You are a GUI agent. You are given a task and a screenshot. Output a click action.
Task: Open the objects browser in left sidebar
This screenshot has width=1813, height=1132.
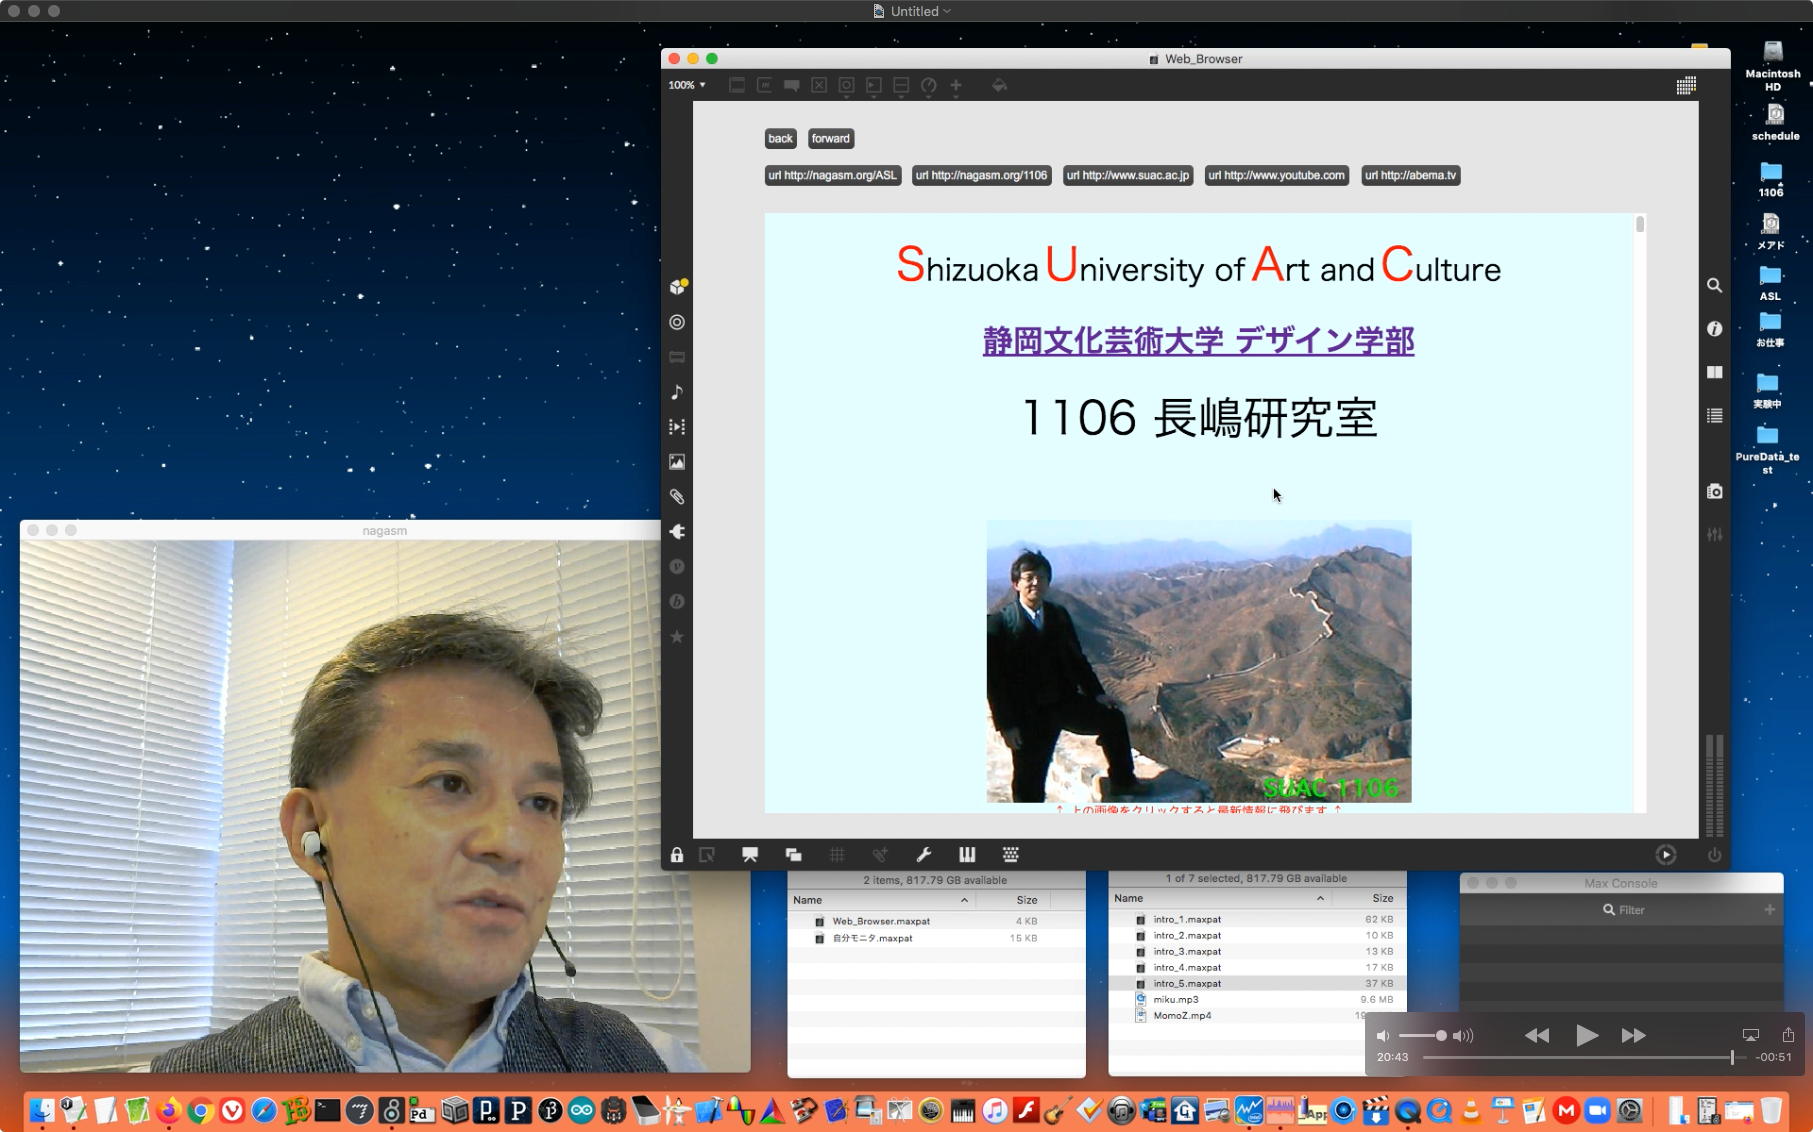[677, 287]
